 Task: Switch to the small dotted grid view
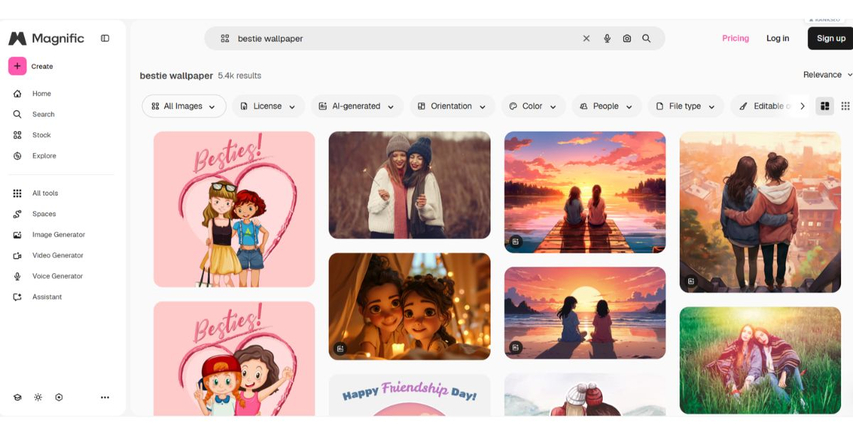pos(845,106)
